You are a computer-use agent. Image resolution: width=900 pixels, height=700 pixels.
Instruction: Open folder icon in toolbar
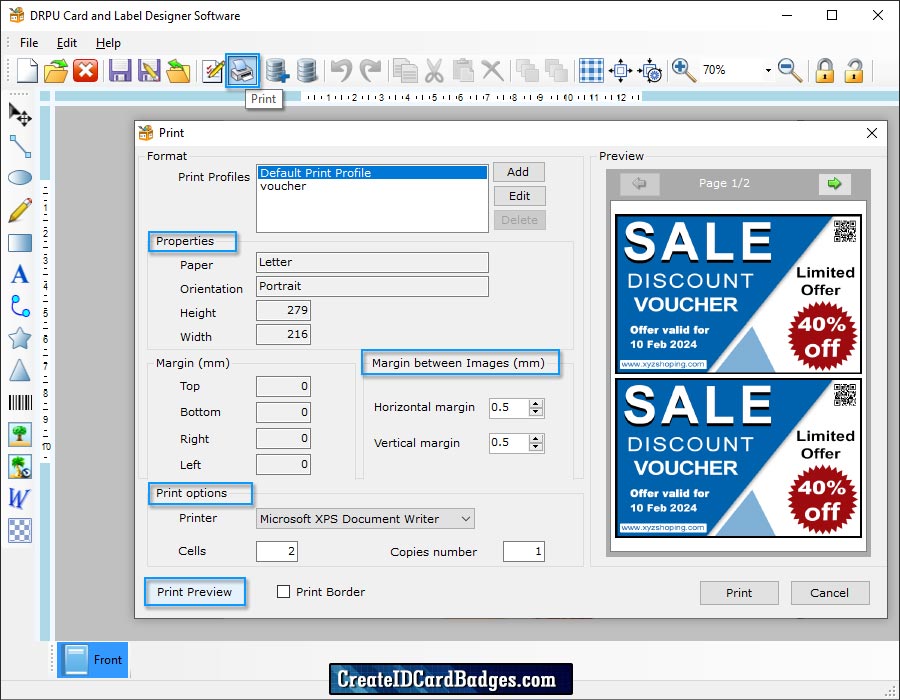point(56,71)
